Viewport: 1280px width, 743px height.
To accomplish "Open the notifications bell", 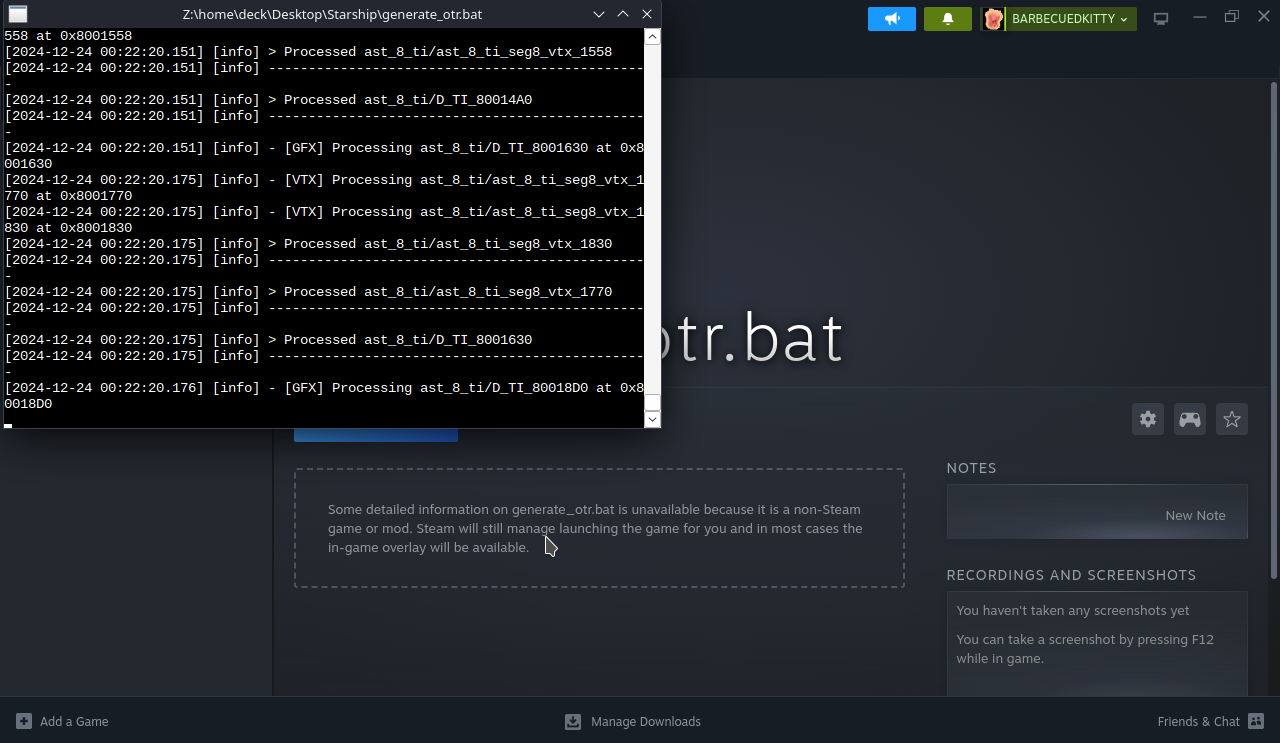I will (947, 19).
